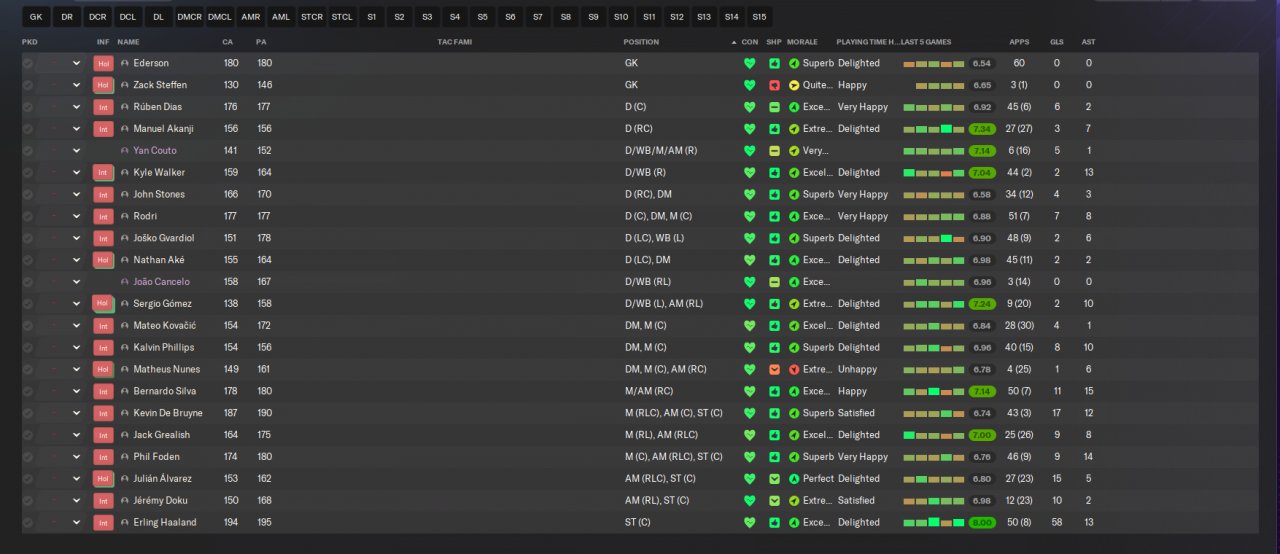
Task: Sort by the GLS column header
Action: tap(1056, 42)
